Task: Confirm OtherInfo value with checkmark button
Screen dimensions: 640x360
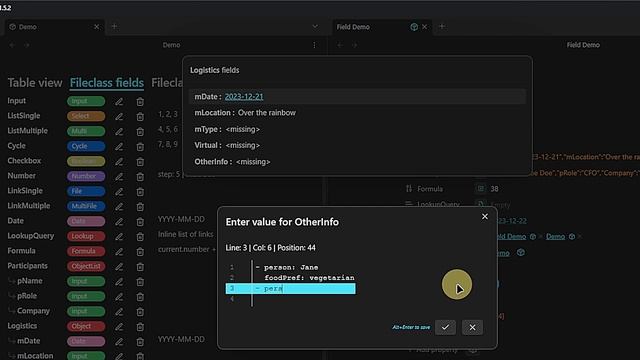Action: [445, 327]
